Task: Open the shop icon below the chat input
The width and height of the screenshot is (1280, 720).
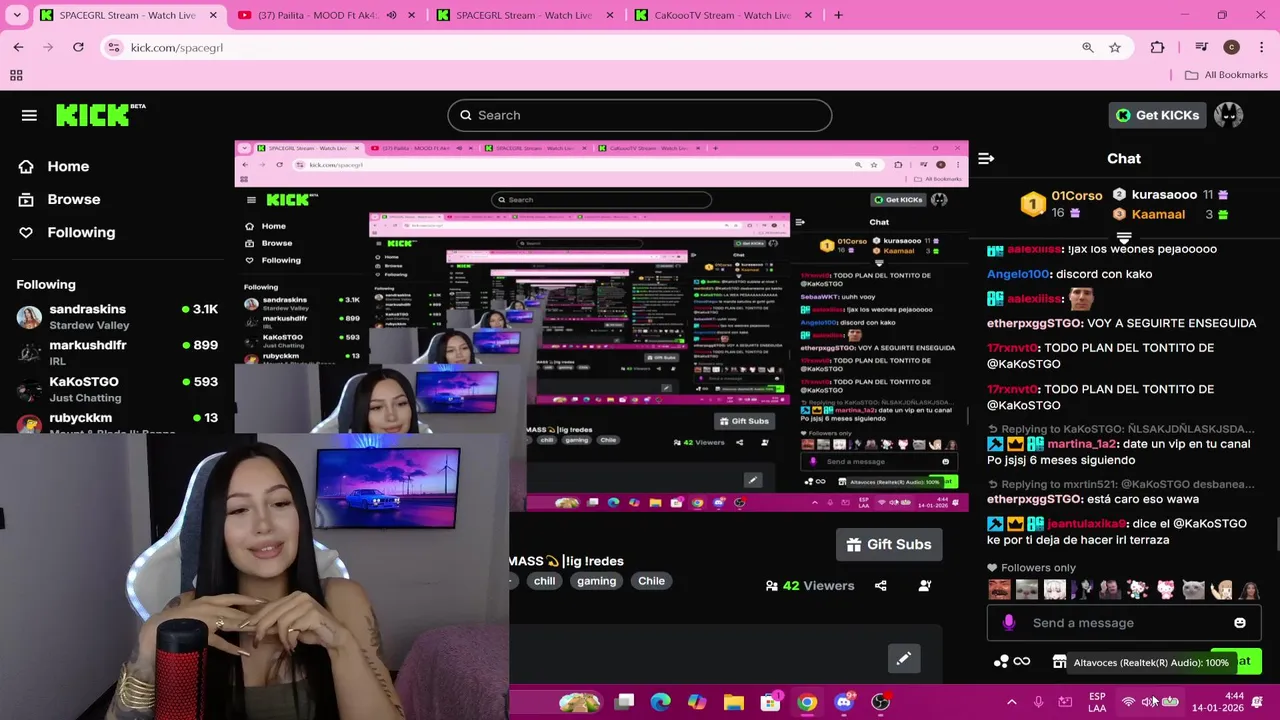Action: pos(1060,661)
